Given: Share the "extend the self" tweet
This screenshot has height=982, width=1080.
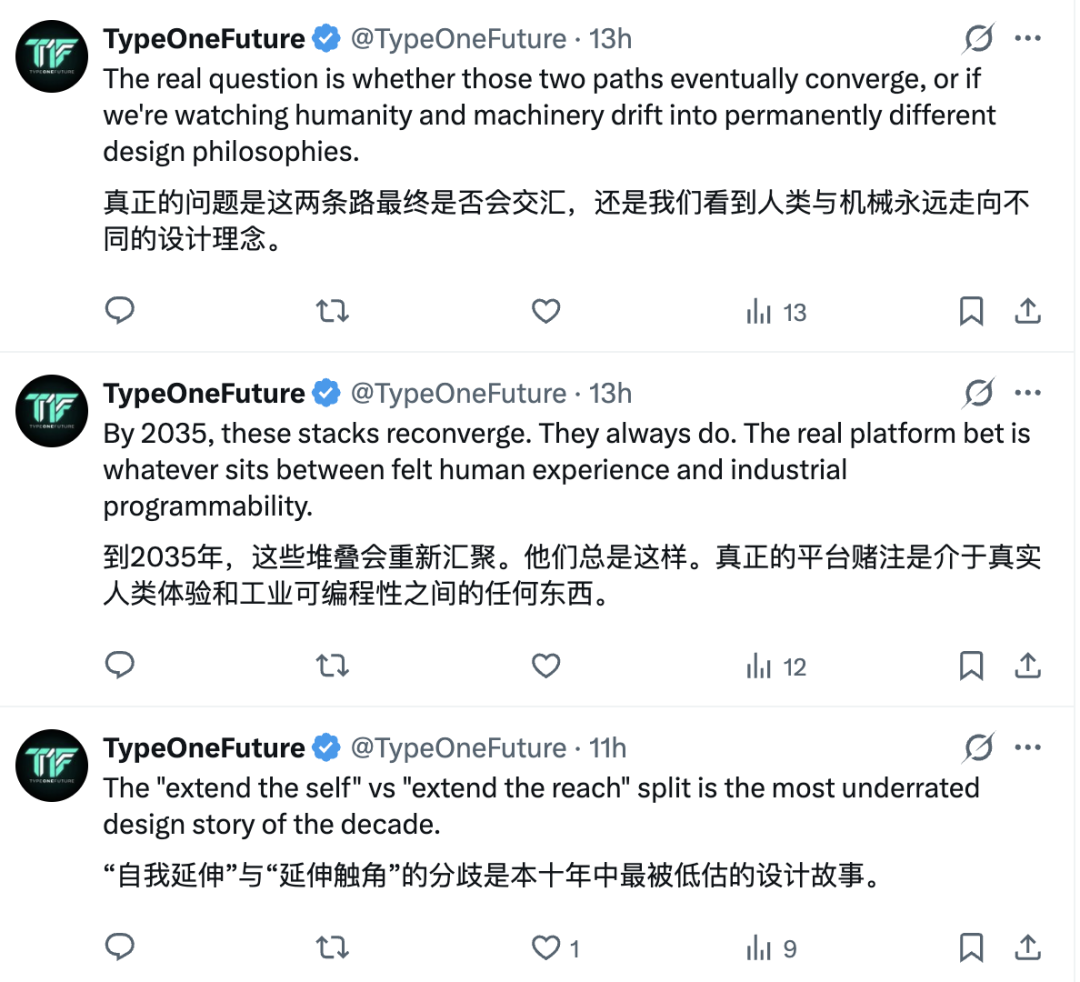Looking at the screenshot, I should (1027, 947).
